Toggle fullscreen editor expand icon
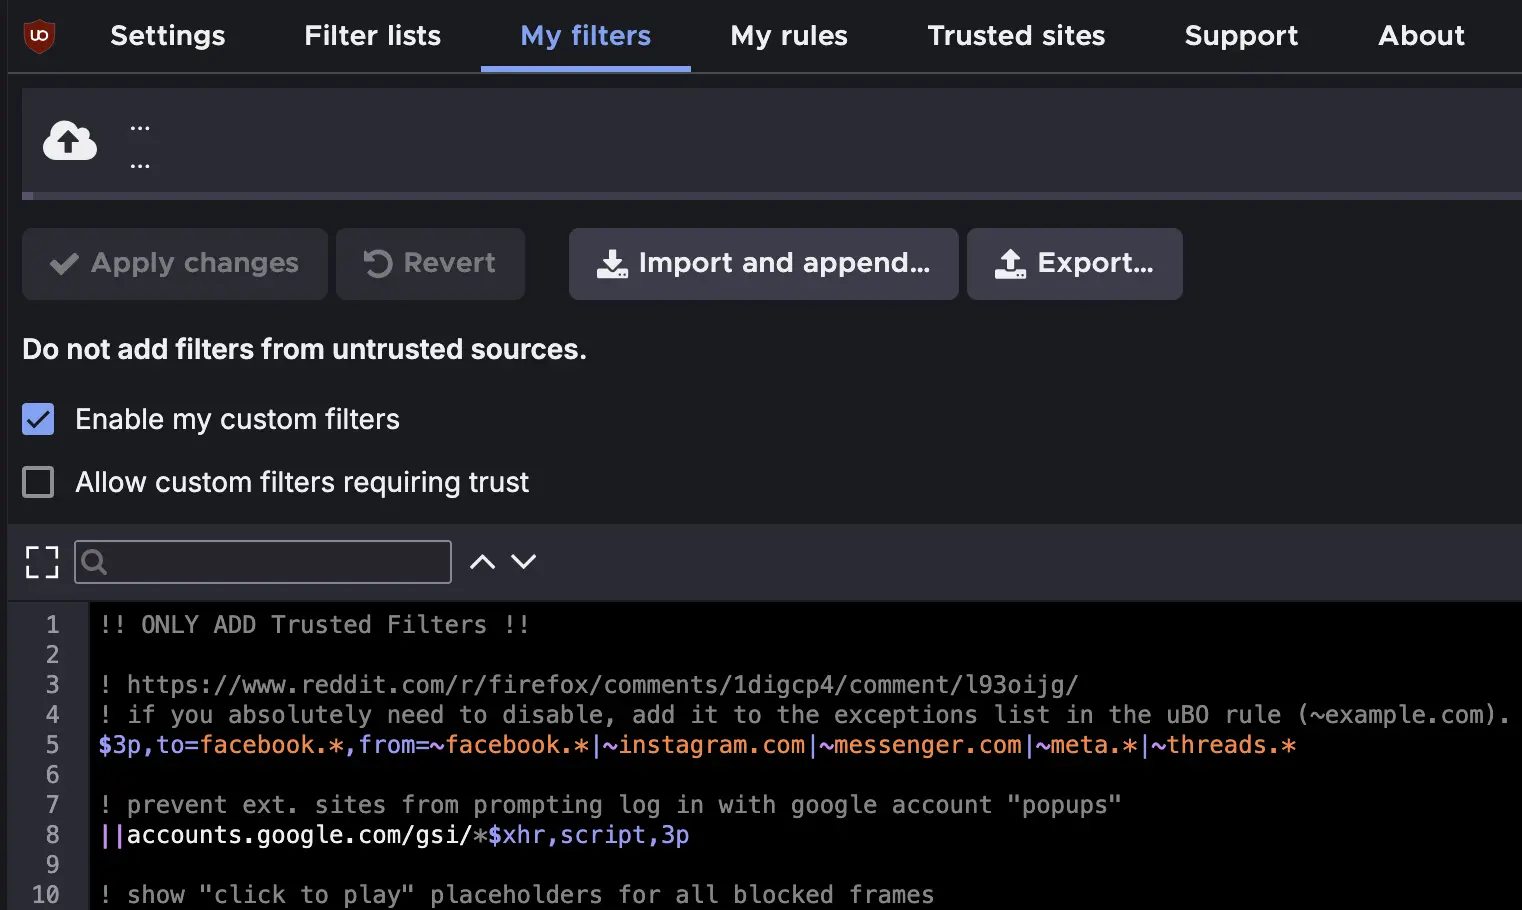 tap(42, 562)
